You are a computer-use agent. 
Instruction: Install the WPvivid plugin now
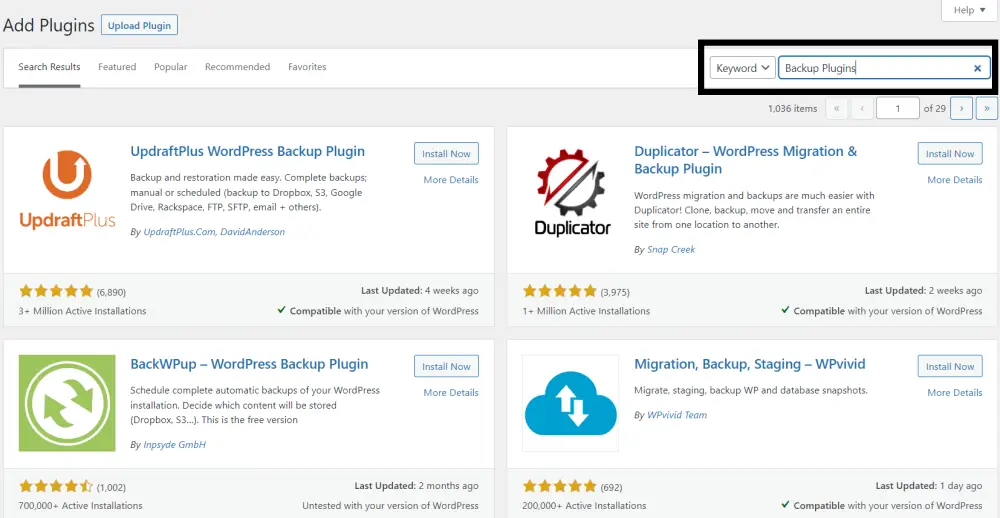coord(950,367)
